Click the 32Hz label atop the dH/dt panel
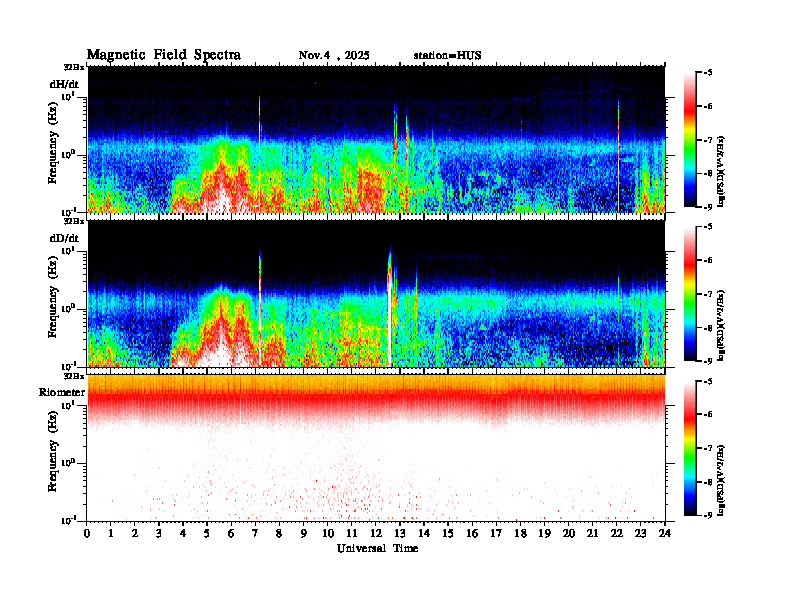Screen dimensions: 792x612 click(74, 67)
